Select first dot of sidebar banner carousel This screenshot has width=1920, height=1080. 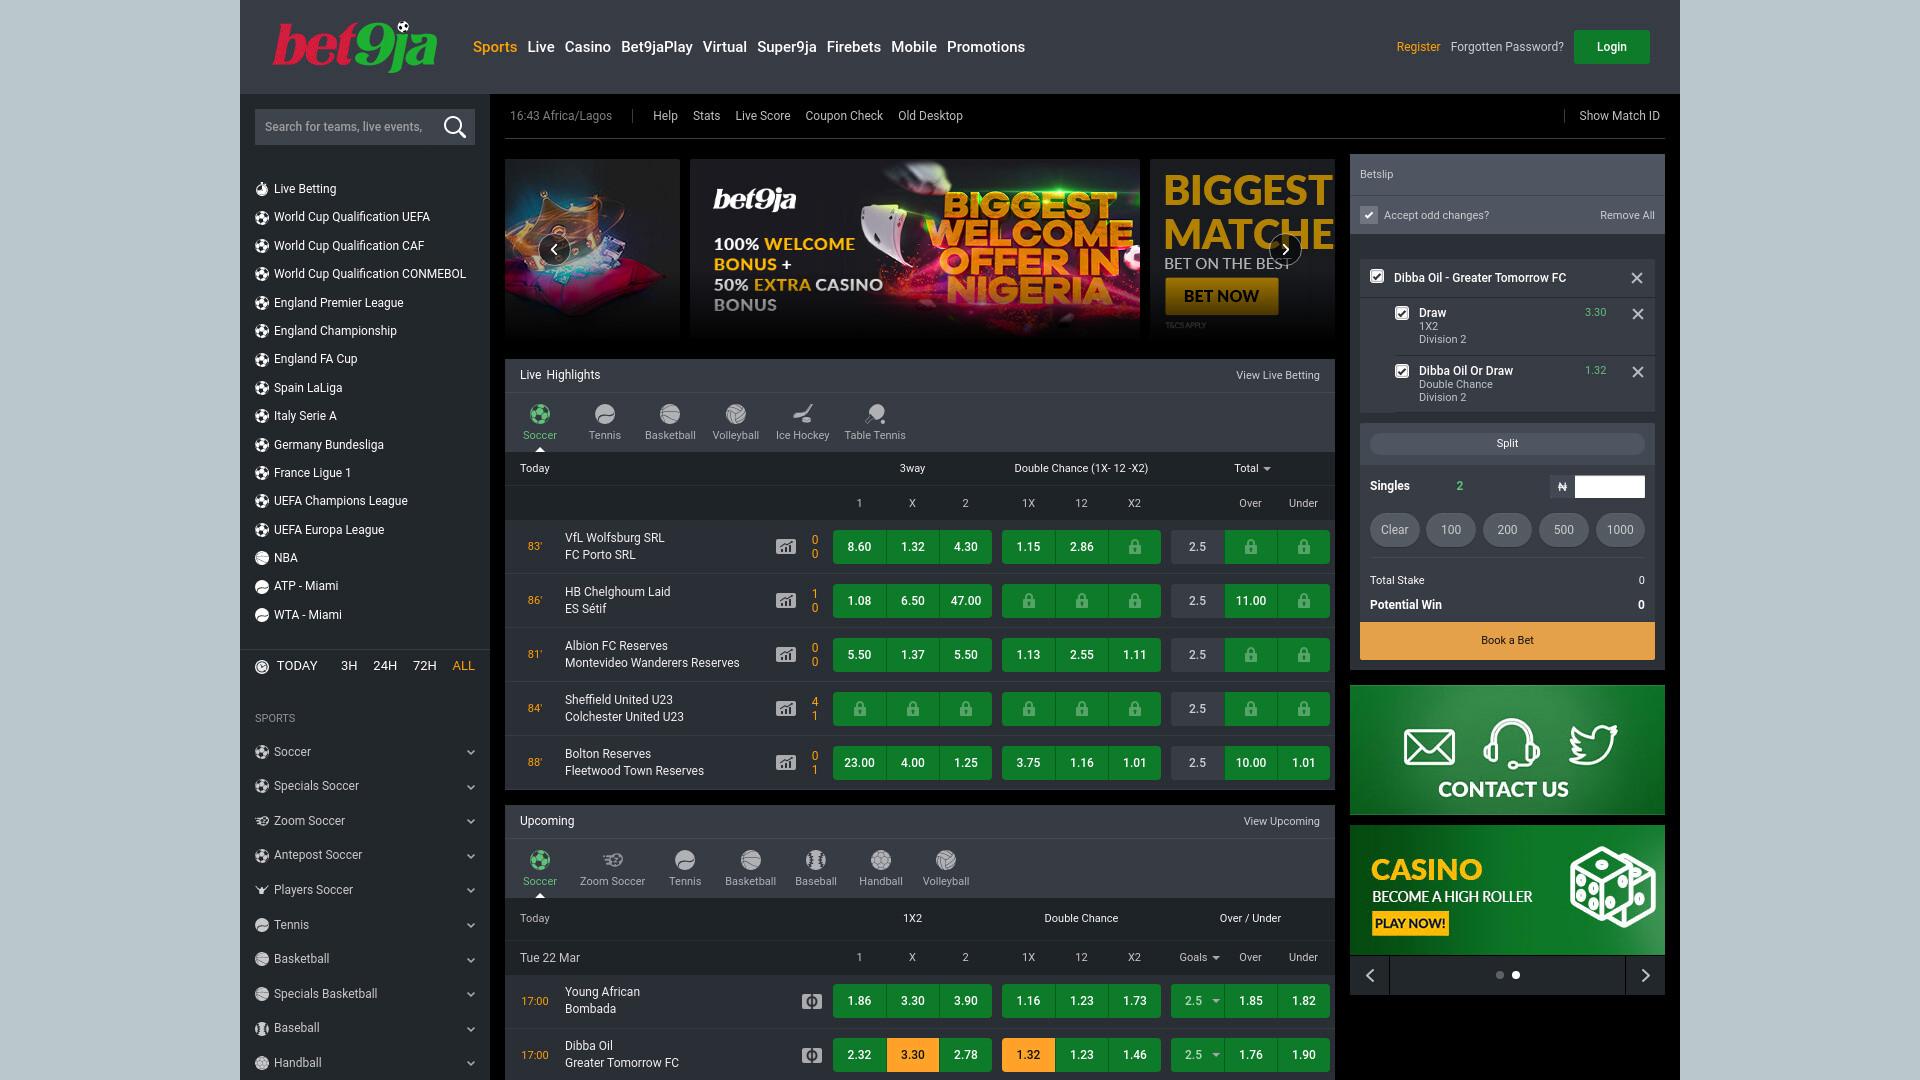point(1499,975)
